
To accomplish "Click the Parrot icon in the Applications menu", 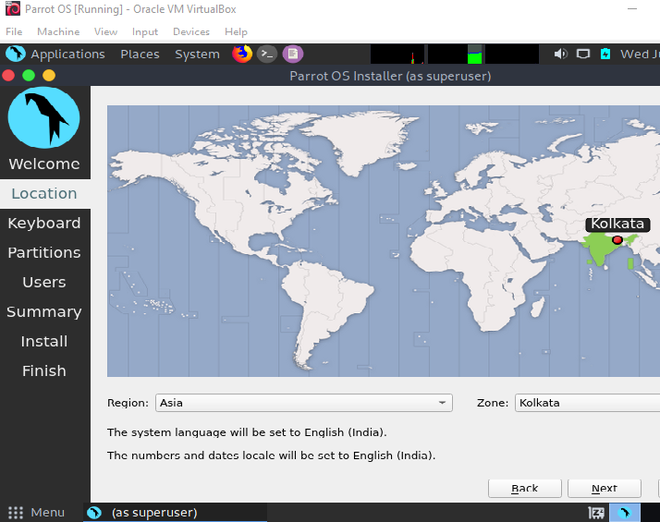I will (x=16, y=54).
